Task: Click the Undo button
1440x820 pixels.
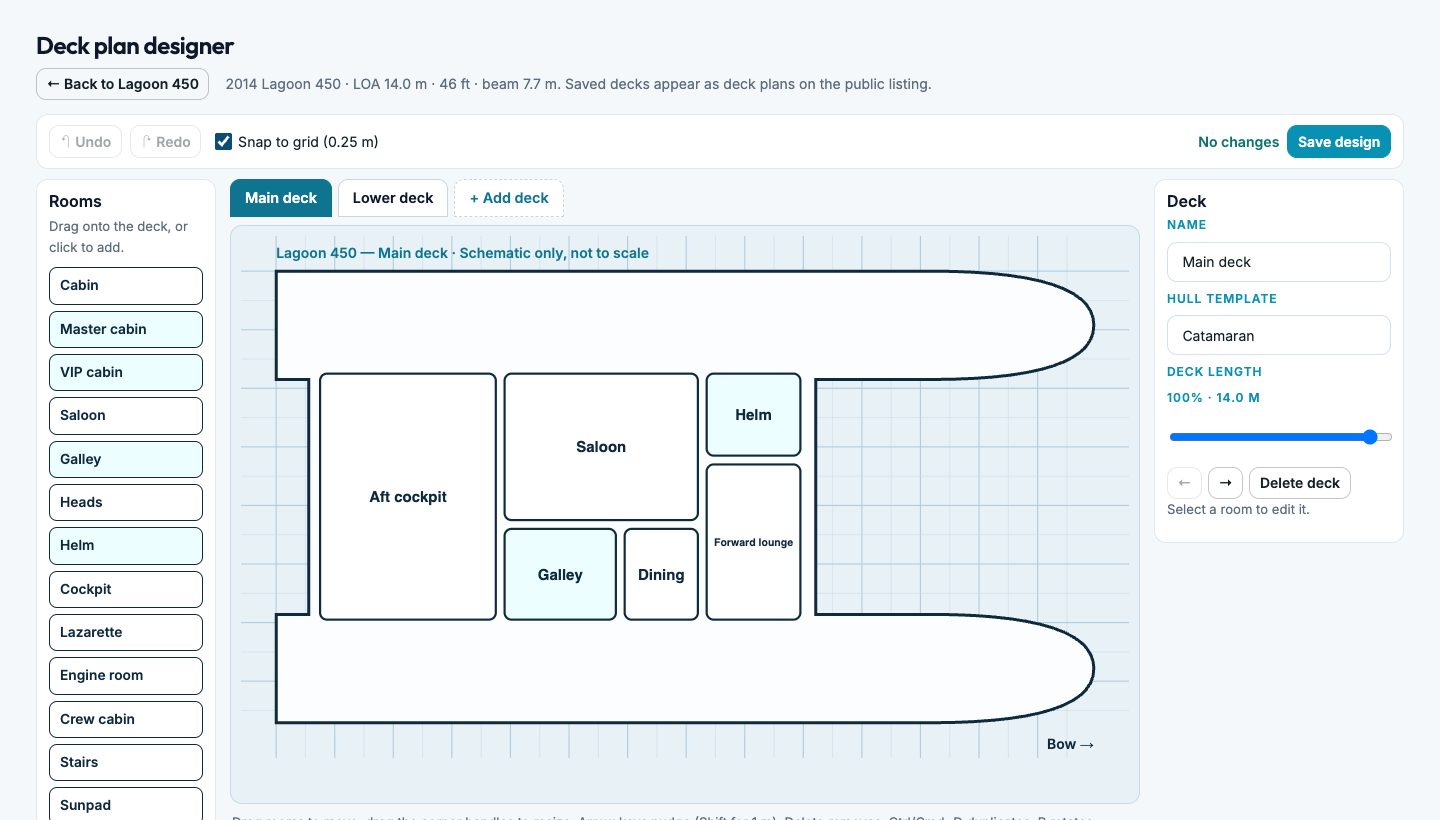Action: click(x=85, y=142)
